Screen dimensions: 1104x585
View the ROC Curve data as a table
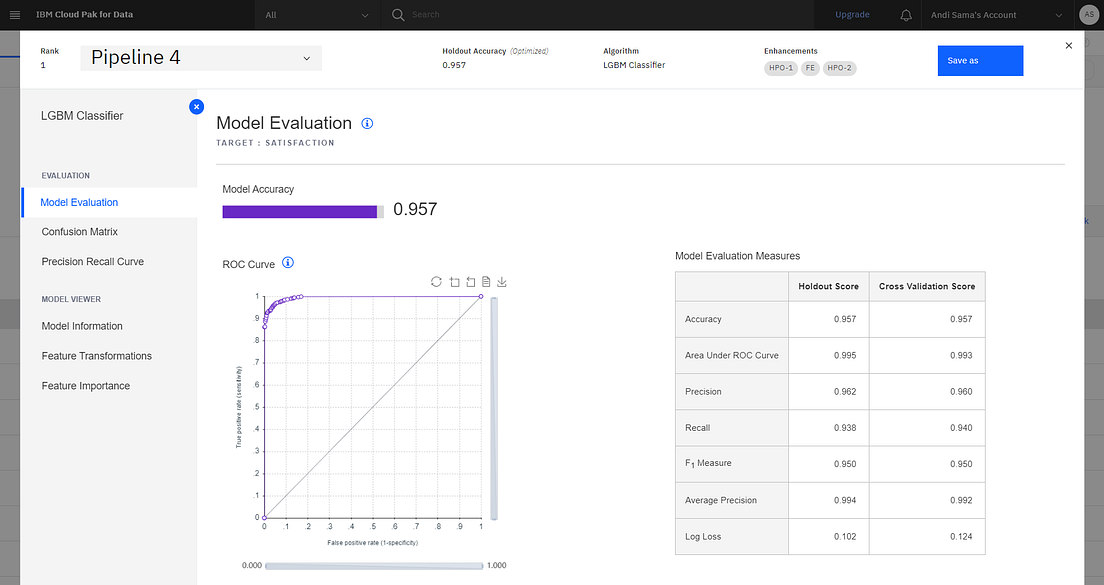point(486,282)
